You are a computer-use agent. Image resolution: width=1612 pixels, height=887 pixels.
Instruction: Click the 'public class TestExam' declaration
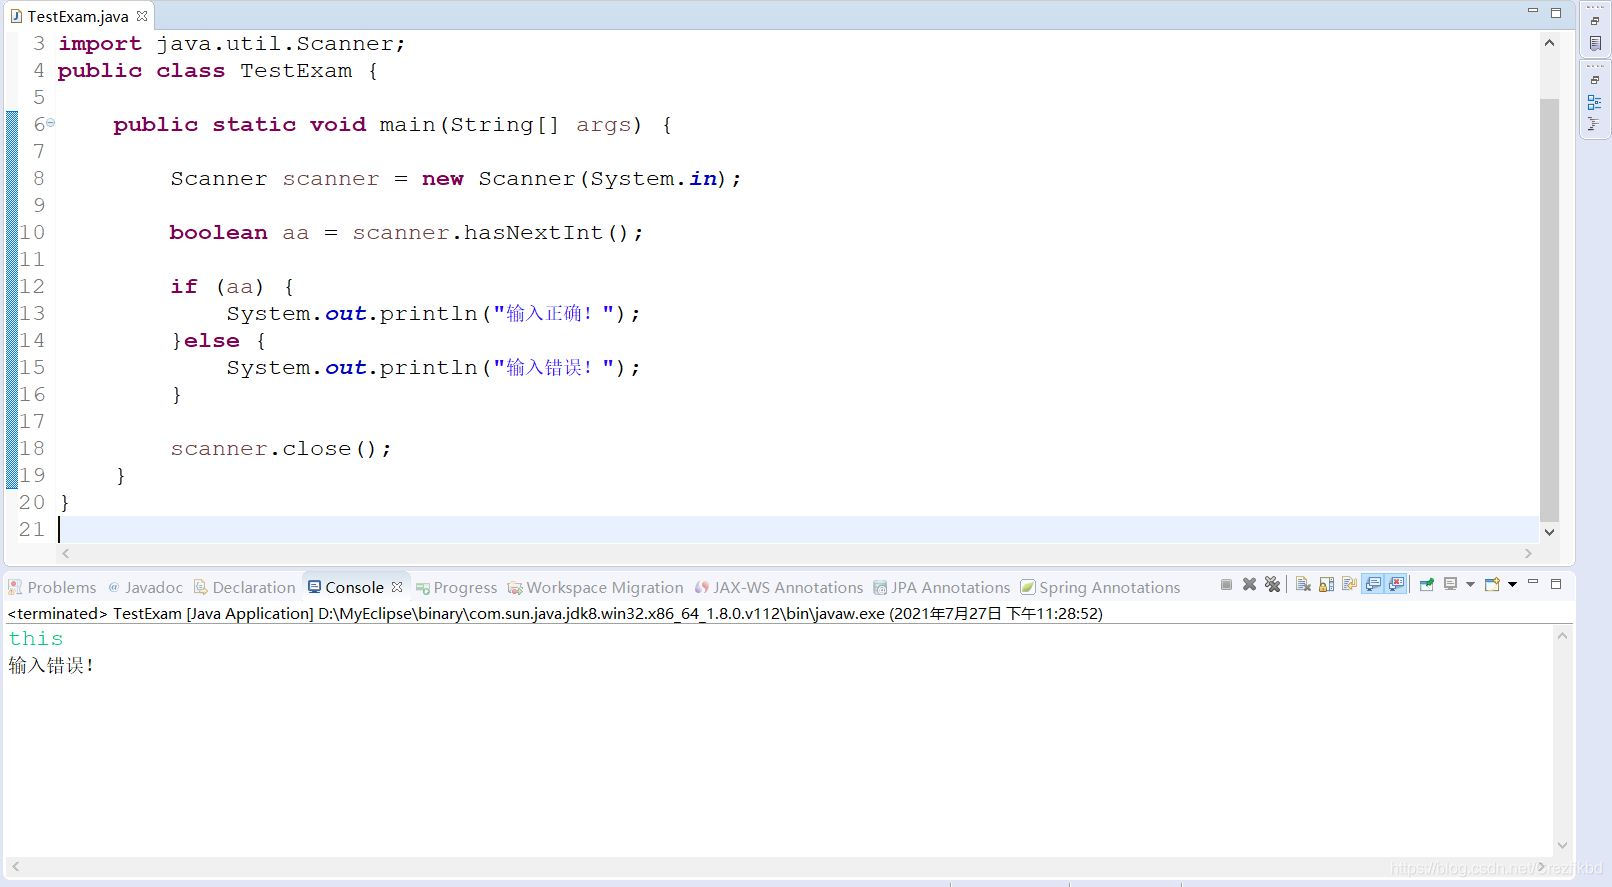(217, 71)
